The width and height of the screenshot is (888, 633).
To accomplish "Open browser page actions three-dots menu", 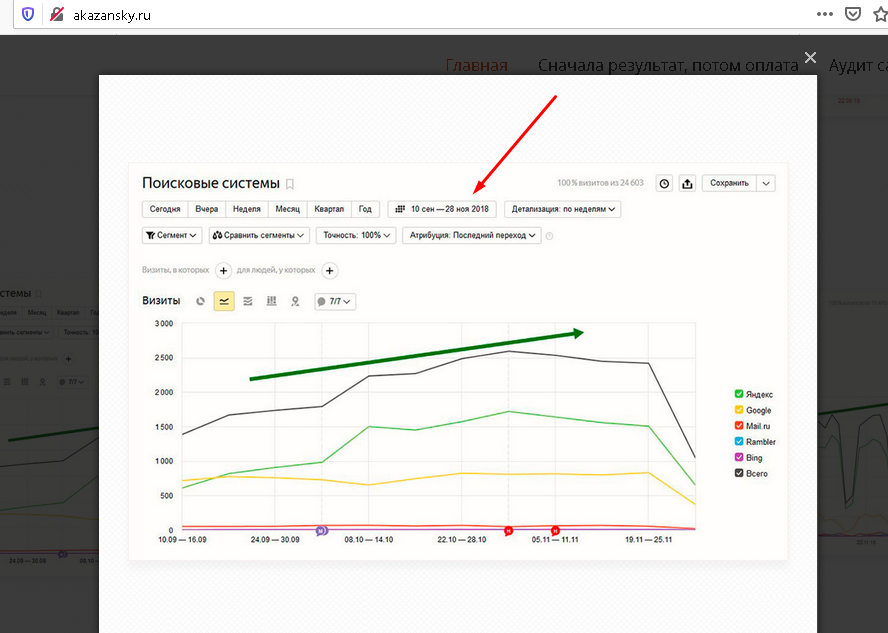I will click(825, 14).
